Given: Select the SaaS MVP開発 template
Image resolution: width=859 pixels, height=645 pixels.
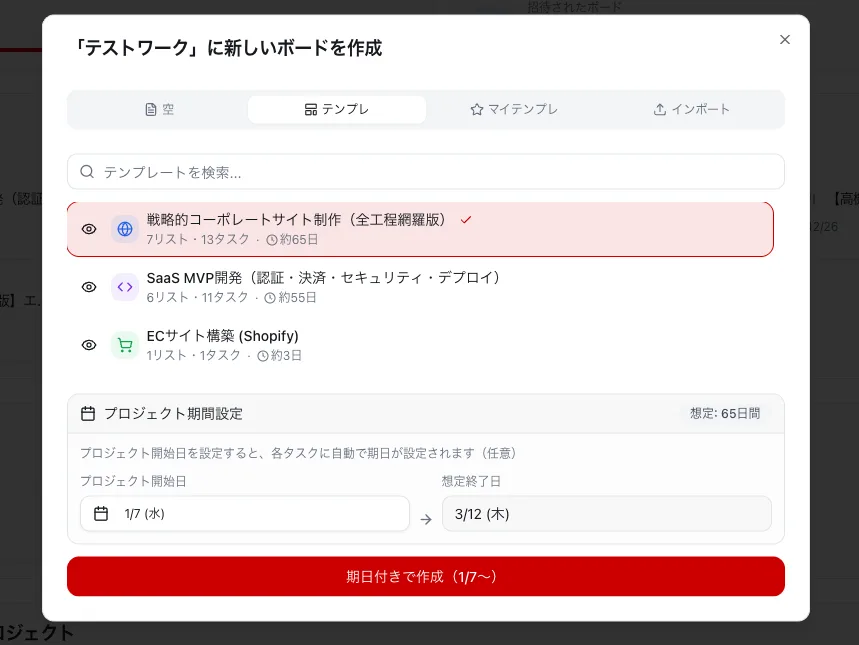Looking at the screenshot, I should (x=420, y=287).
